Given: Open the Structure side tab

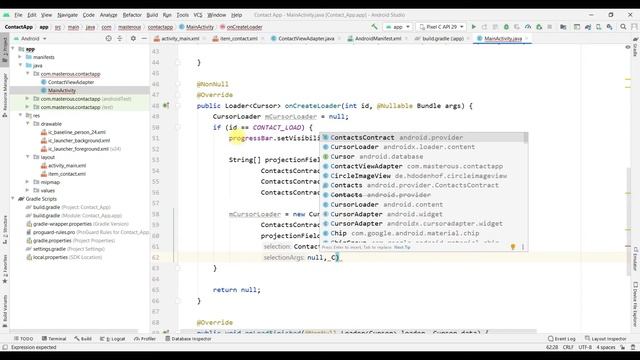Looking at the screenshot, I should pyautogui.click(x=4, y=229).
